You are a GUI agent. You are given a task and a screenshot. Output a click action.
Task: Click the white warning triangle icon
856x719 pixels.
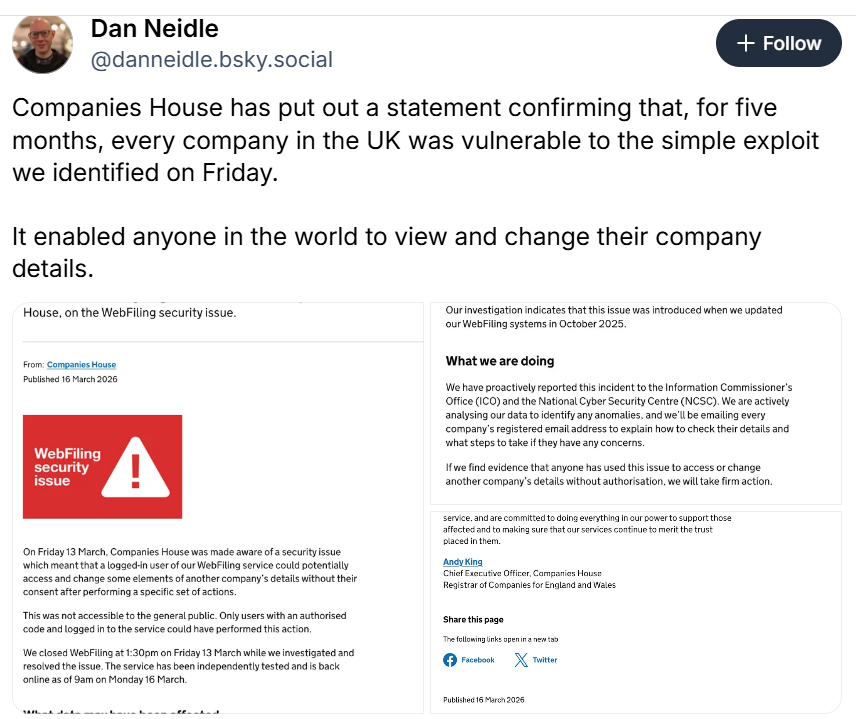tap(138, 467)
